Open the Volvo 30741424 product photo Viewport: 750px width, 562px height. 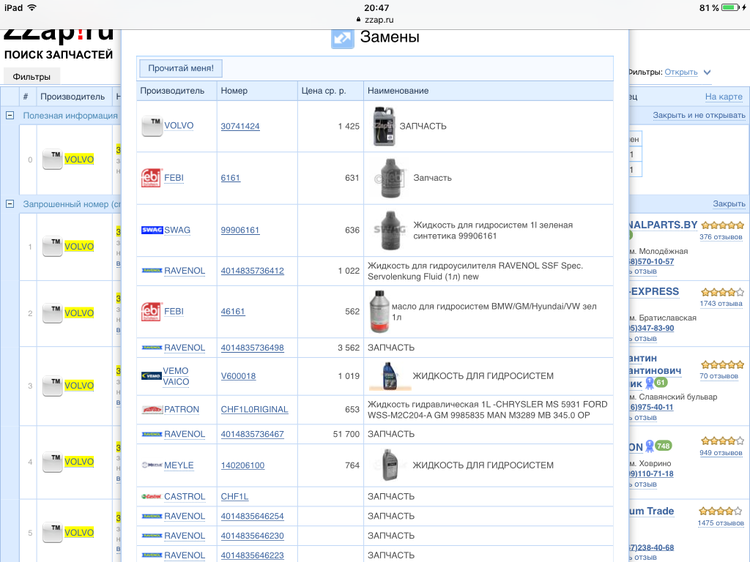click(x=384, y=126)
